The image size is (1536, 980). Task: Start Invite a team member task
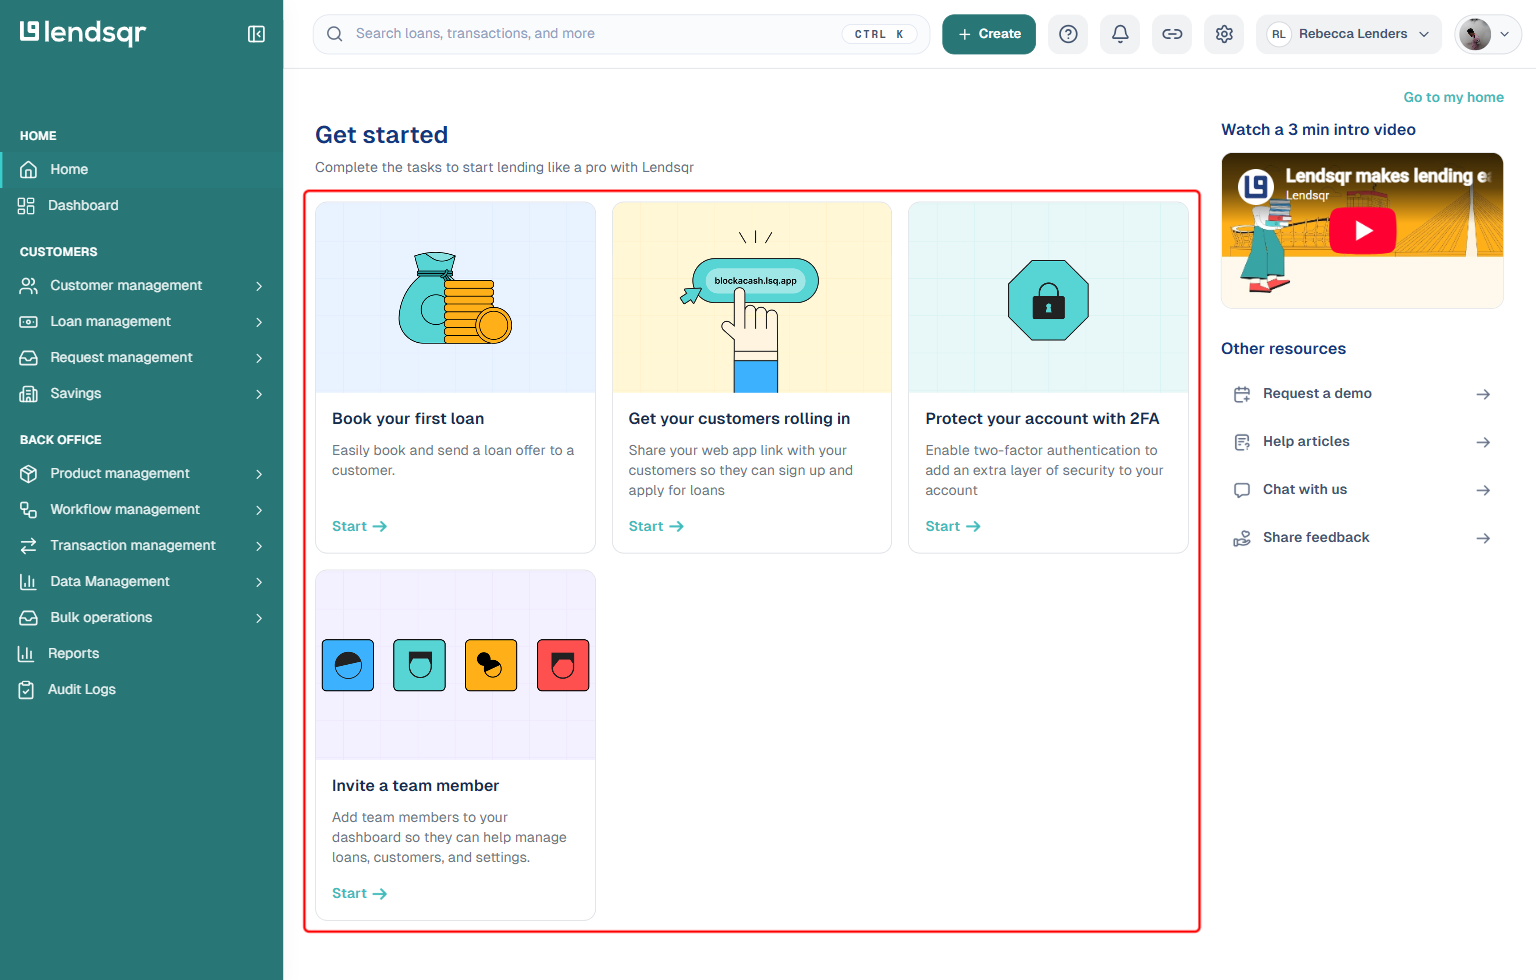pyautogui.click(x=359, y=893)
